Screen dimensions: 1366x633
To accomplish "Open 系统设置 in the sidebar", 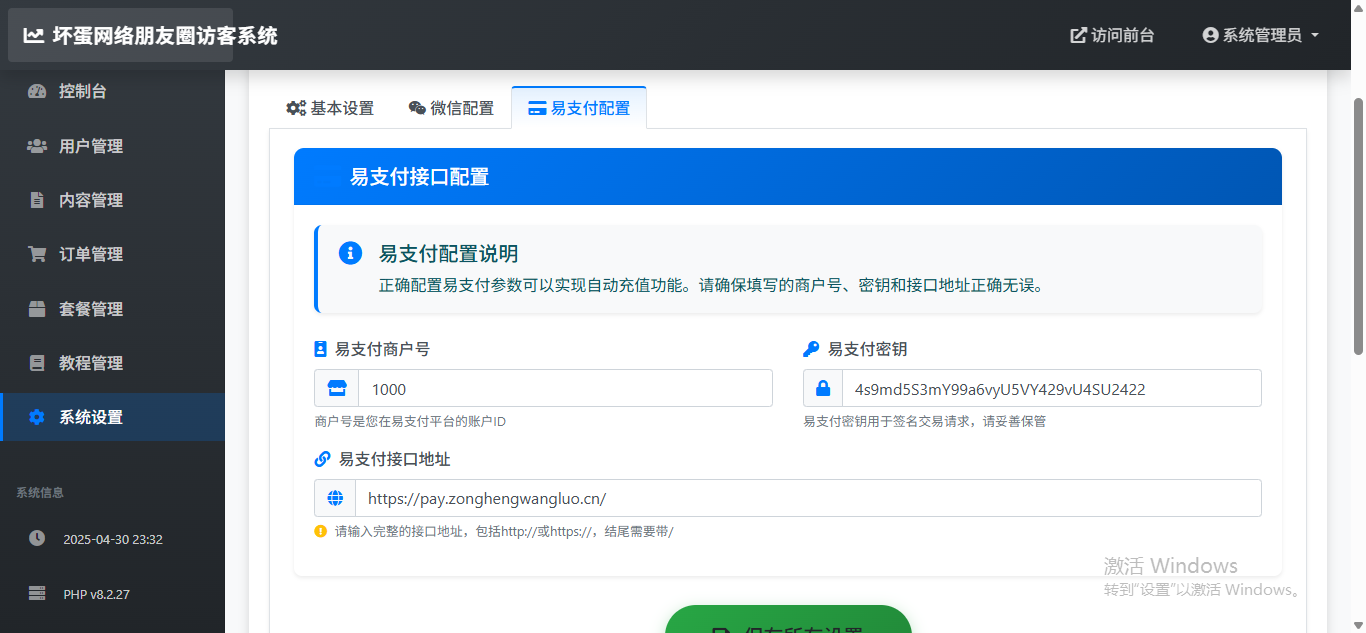I will pyautogui.click(x=112, y=417).
